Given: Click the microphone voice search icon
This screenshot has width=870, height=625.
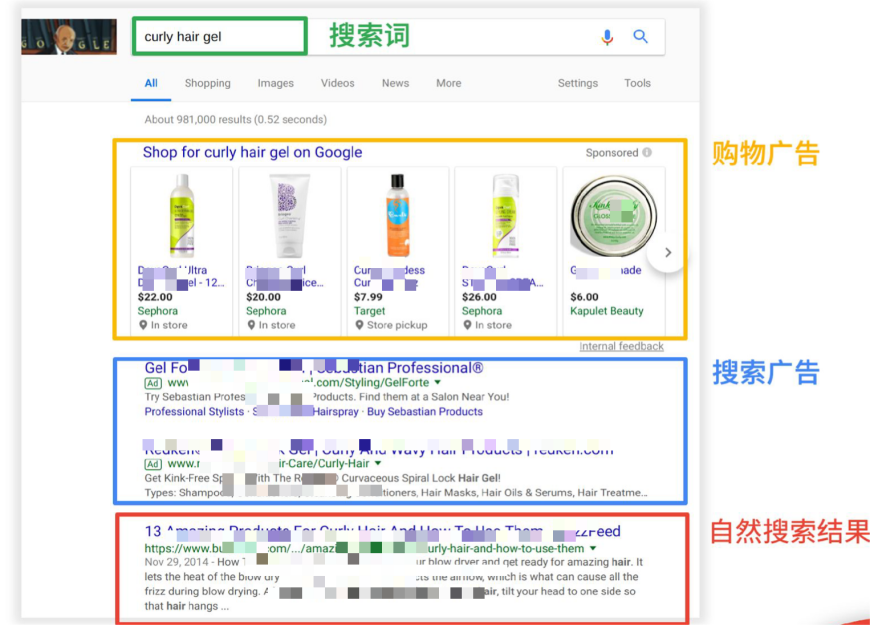Looking at the screenshot, I should [x=607, y=37].
